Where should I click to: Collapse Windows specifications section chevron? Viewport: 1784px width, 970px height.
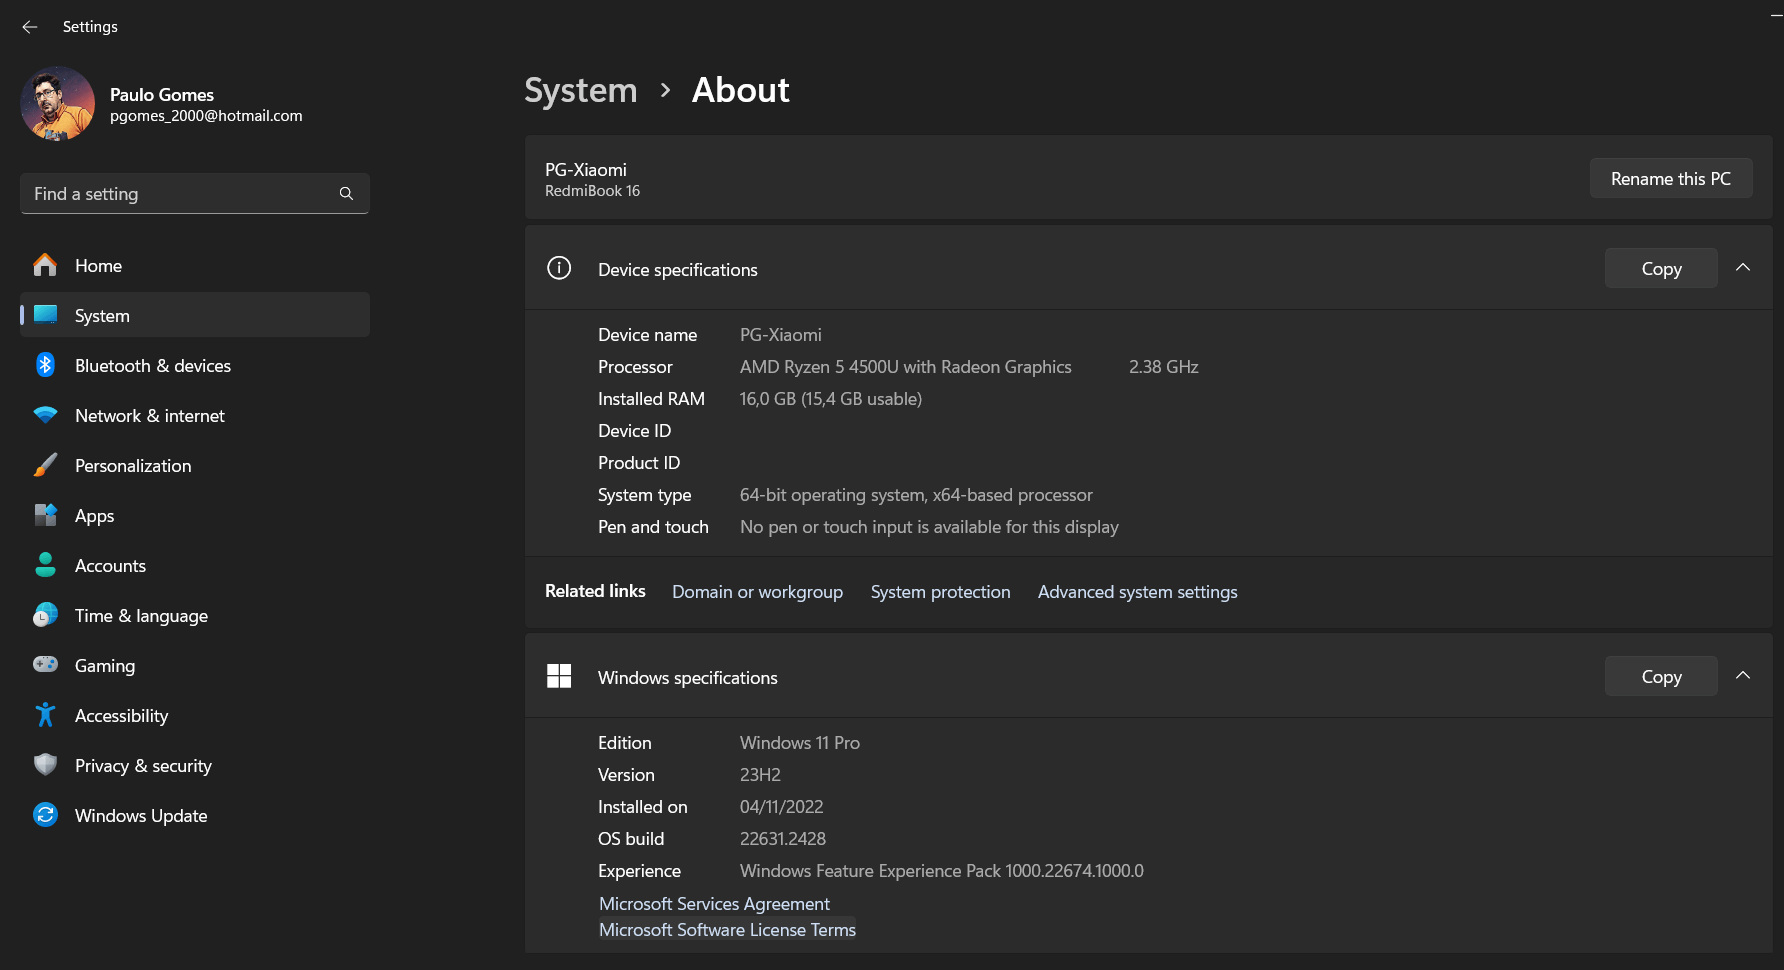click(x=1743, y=675)
